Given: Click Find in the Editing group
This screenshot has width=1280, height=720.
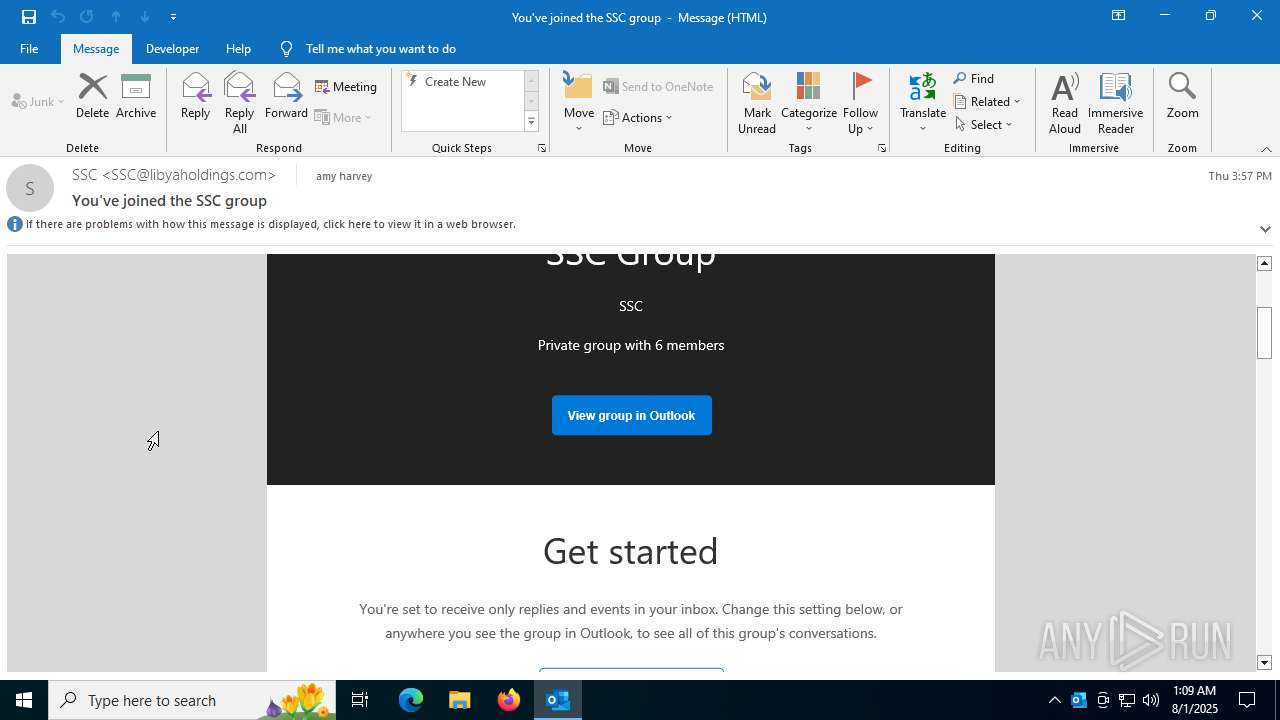Looking at the screenshot, I should 974,79.
